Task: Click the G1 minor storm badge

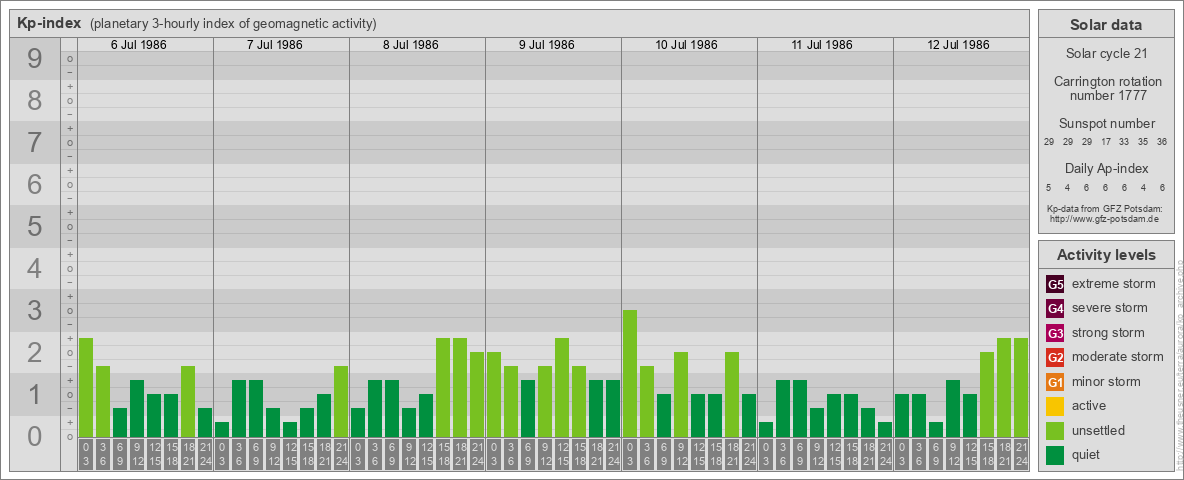Action: pyautogui.click(x=1055, y=382)
